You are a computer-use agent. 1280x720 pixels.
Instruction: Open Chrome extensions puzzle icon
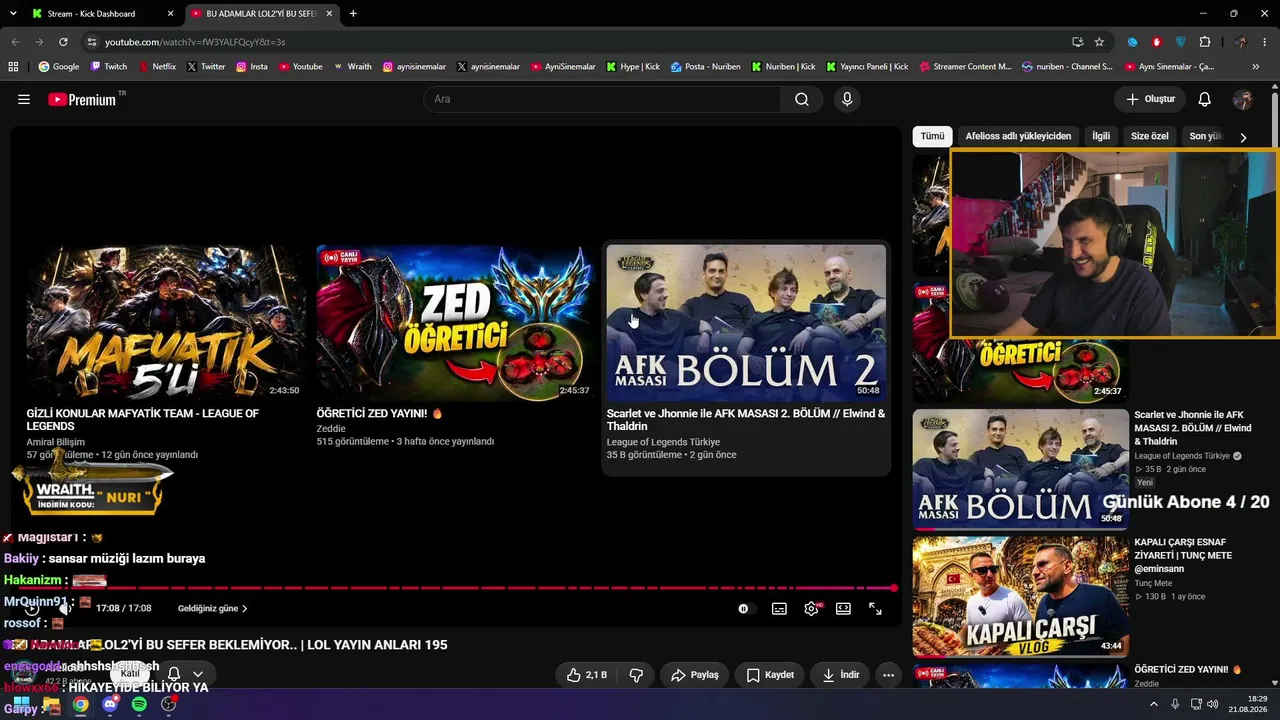[1205, 42]
